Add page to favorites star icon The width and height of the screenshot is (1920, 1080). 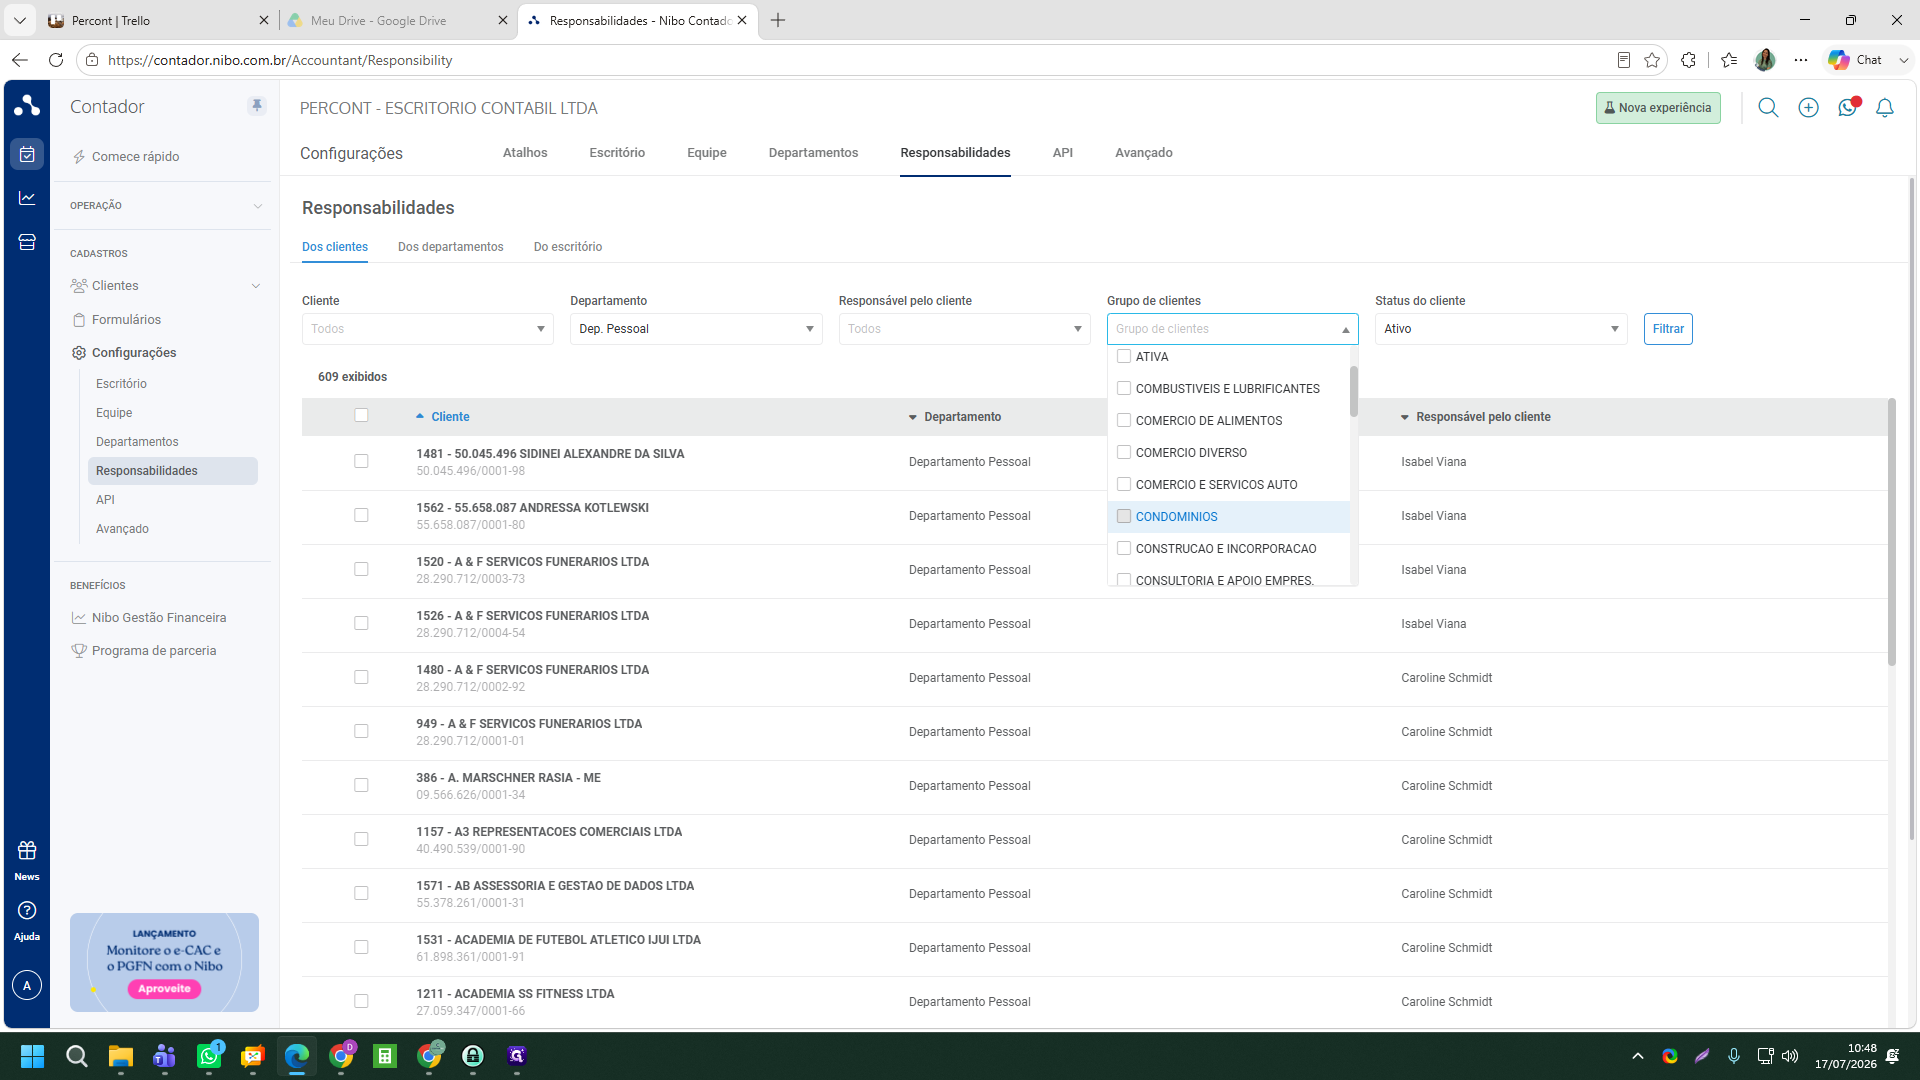[x=1652, y=60]
